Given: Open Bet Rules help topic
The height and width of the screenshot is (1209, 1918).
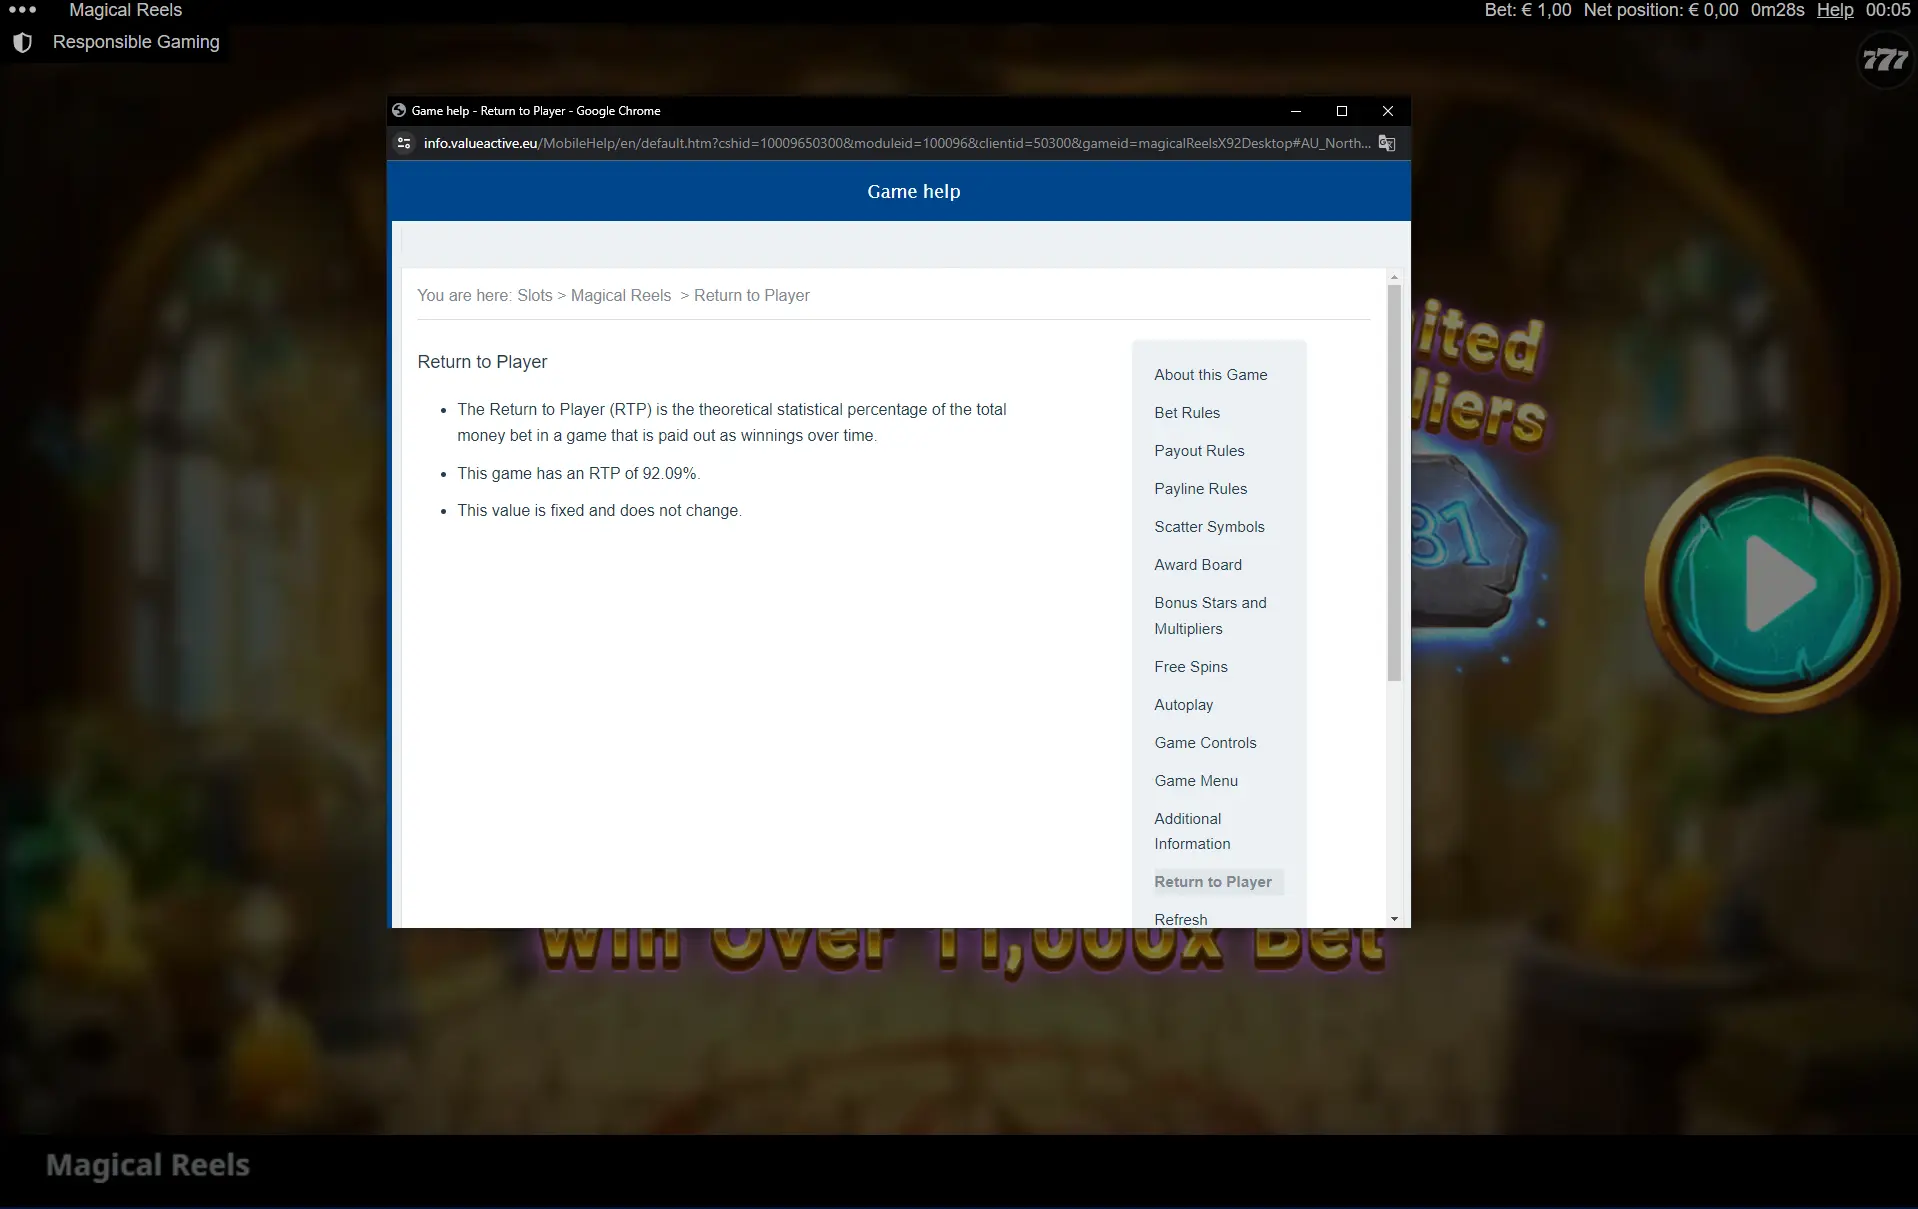Looking at the screenshot, I should pyautogui.click(x=1187, y=413).
